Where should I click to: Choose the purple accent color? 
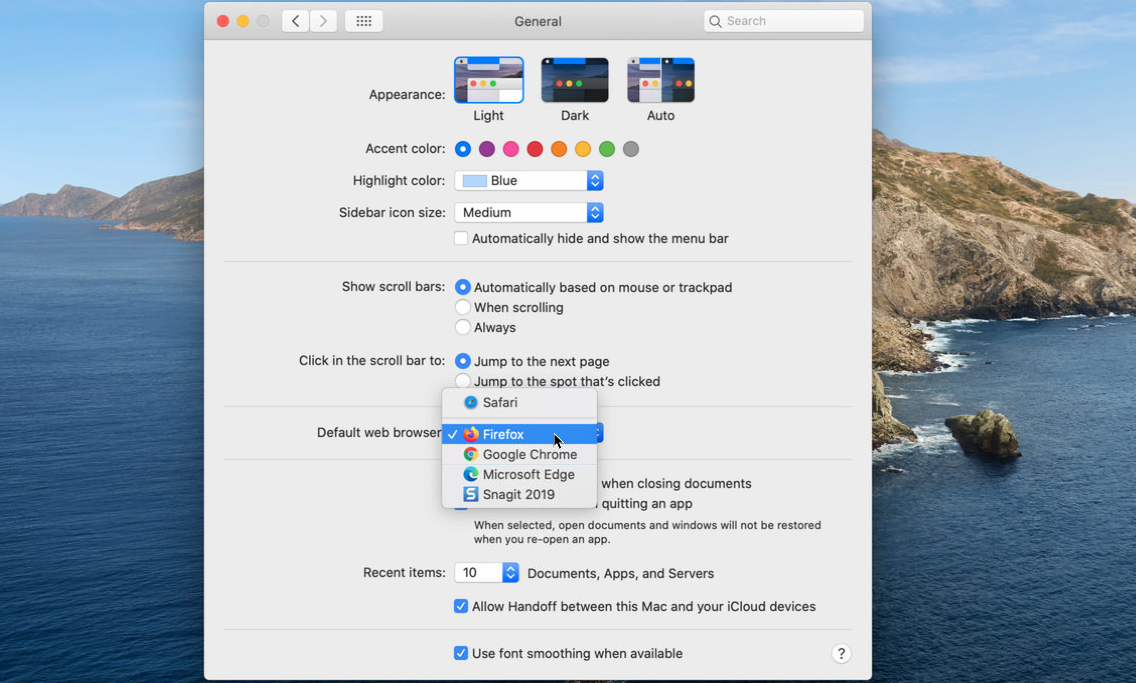(x=487, y=149)
